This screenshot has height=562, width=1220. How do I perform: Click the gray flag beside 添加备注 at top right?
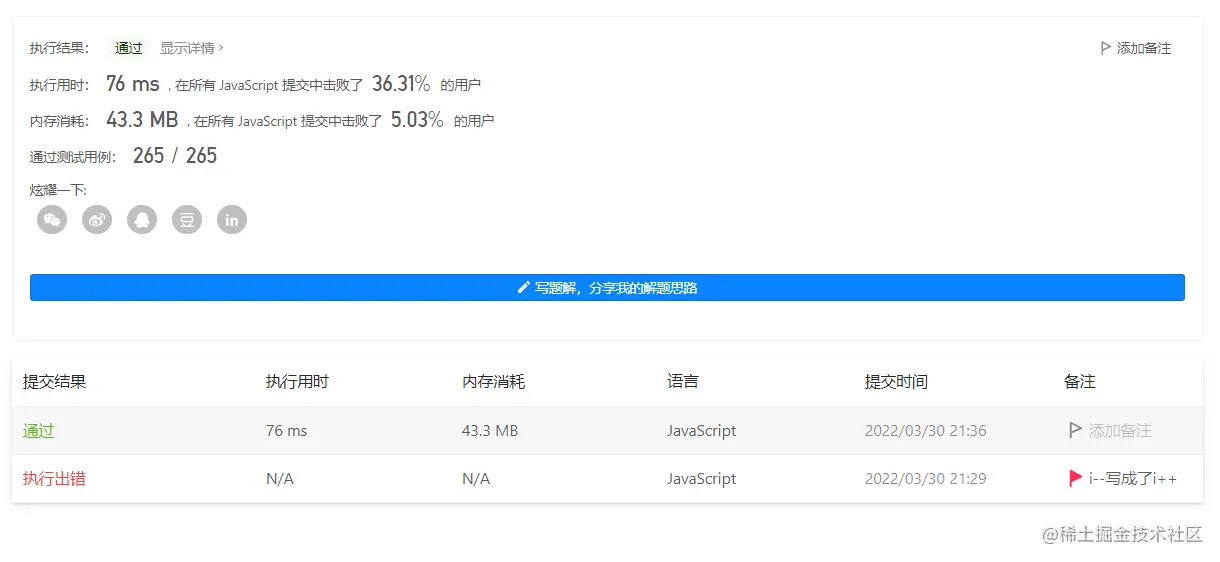1105,48
